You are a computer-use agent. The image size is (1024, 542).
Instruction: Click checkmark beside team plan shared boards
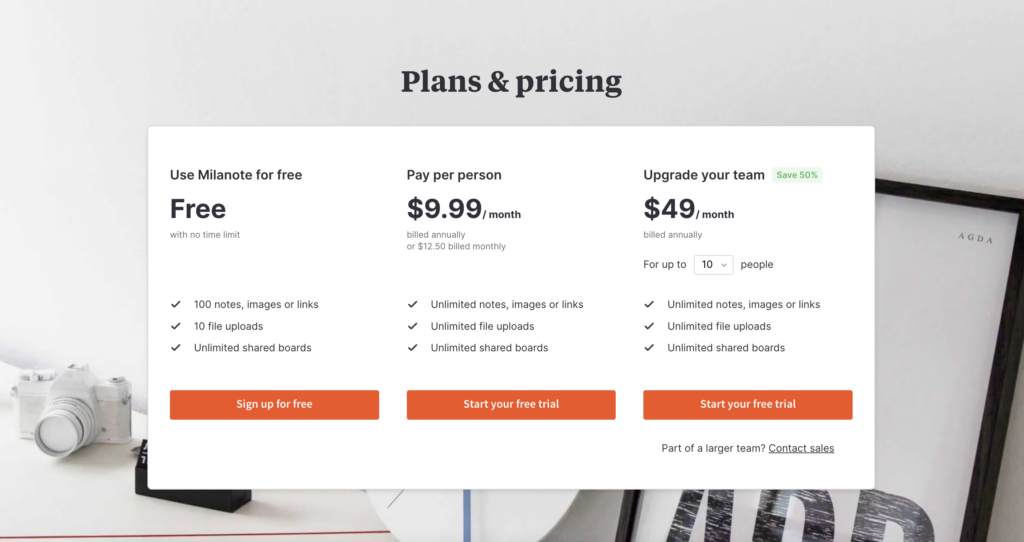click(649, 348)
